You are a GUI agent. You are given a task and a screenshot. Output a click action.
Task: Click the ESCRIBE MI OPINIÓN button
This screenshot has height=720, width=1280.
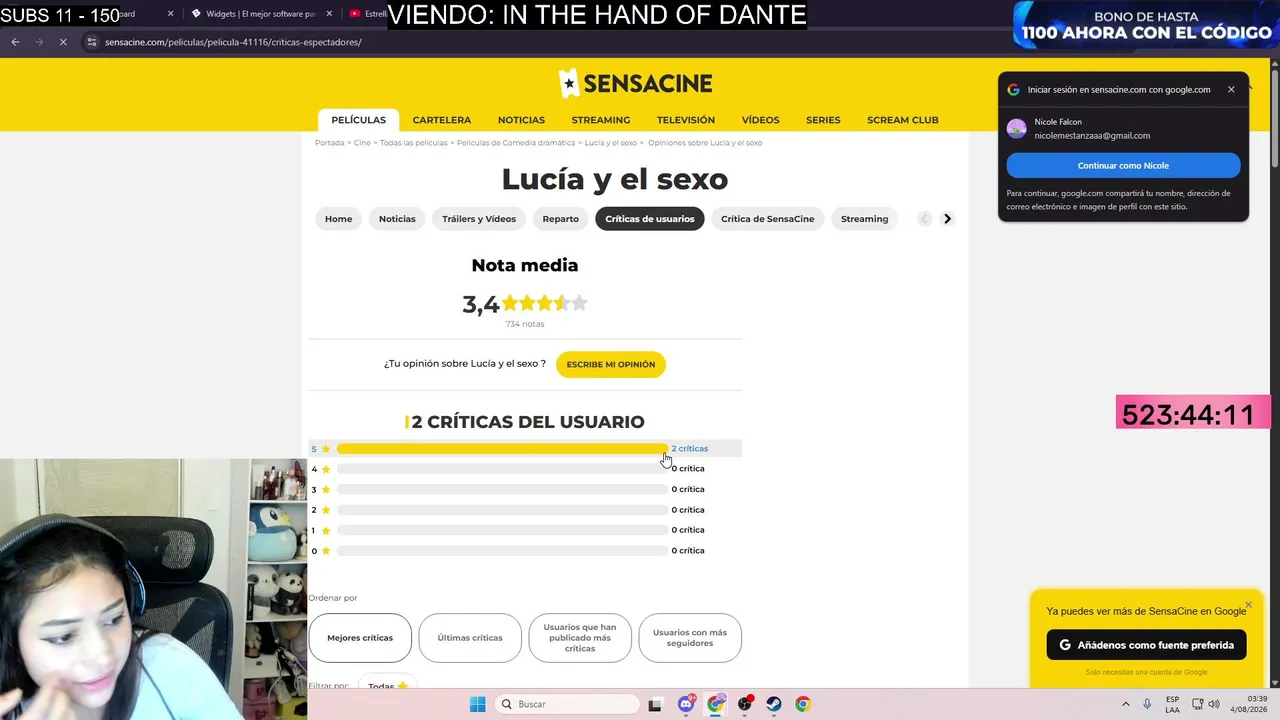(611, 364)
